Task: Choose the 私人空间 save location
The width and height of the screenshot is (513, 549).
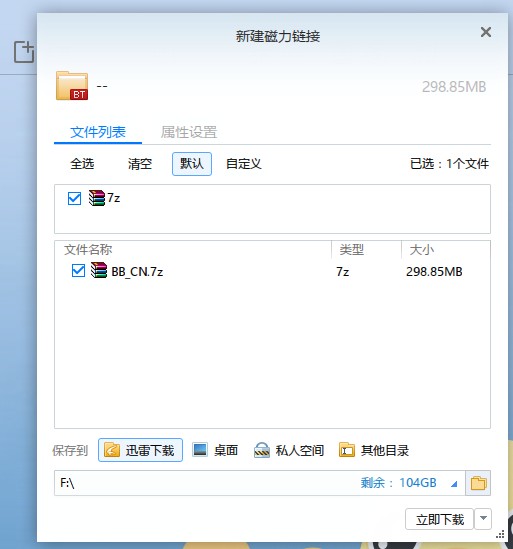Action: [x=289, y=450]
